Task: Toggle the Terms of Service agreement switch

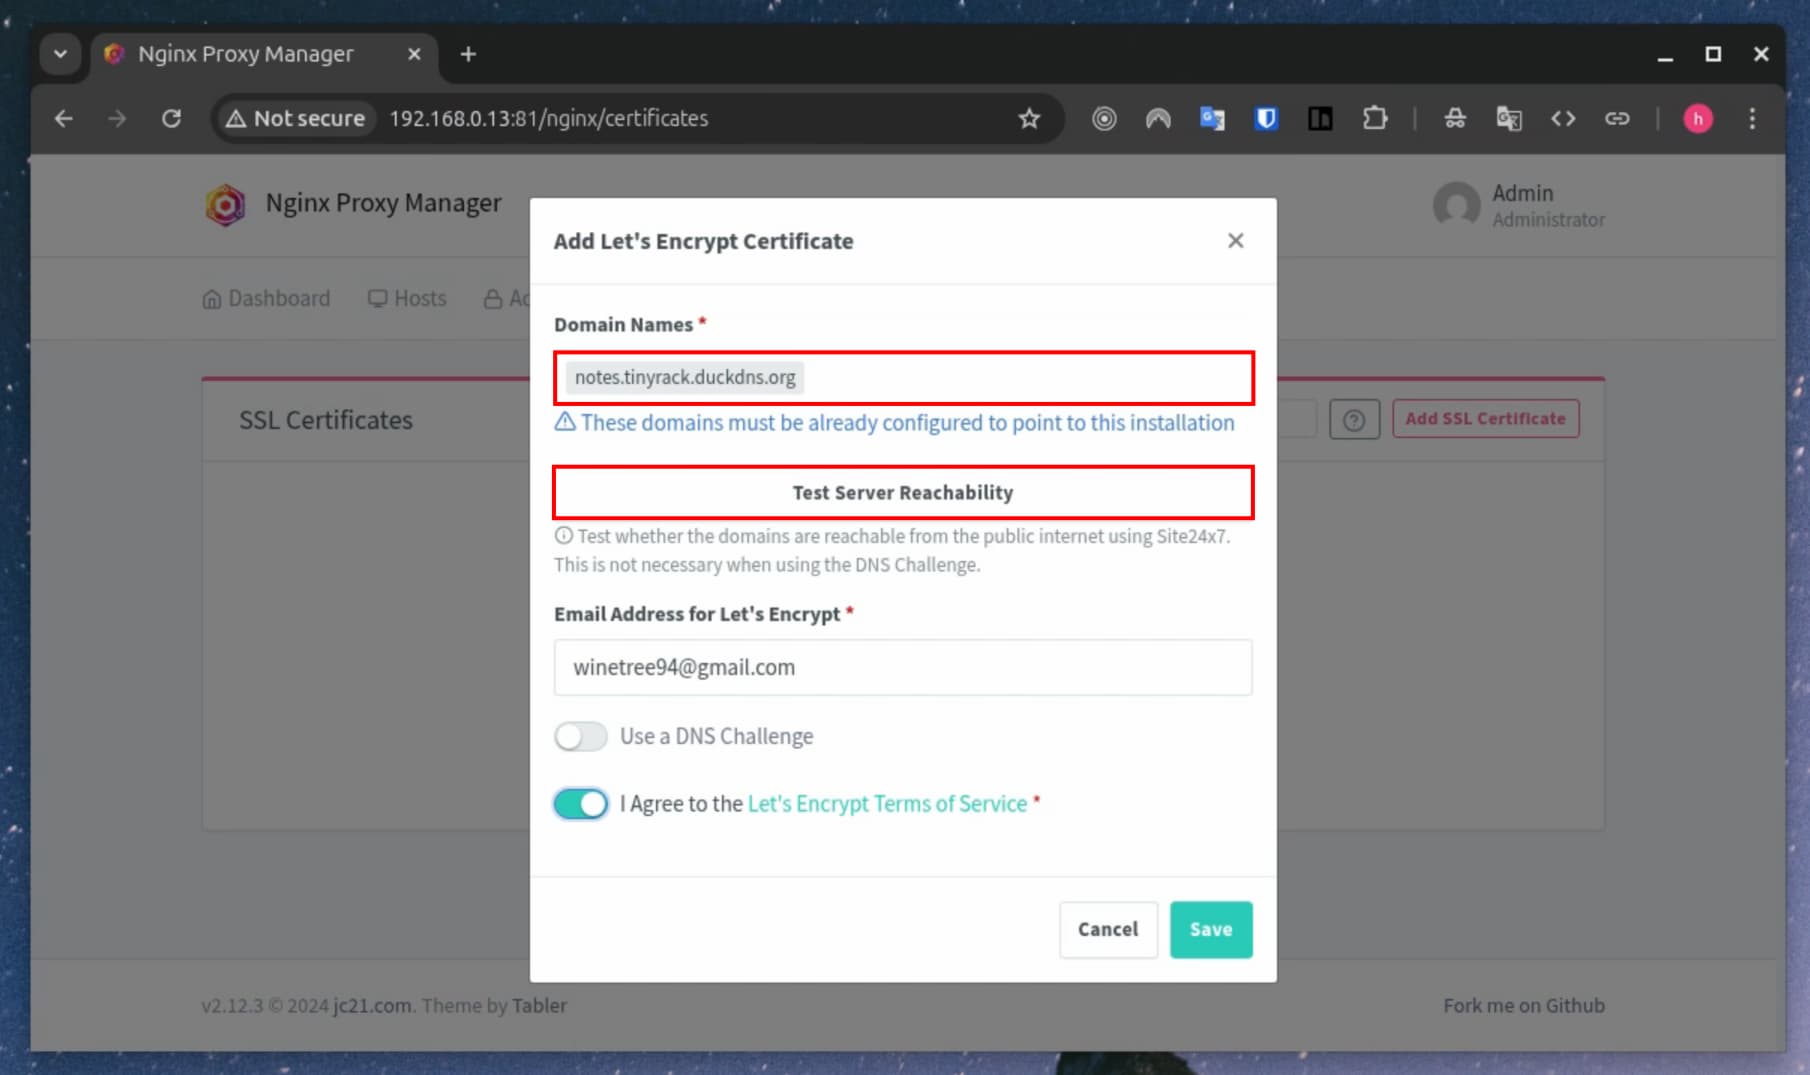Action: (581, 804)
